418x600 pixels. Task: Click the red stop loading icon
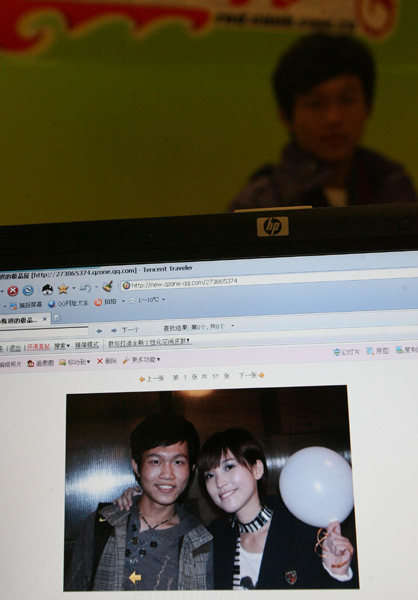click(13, 291)
